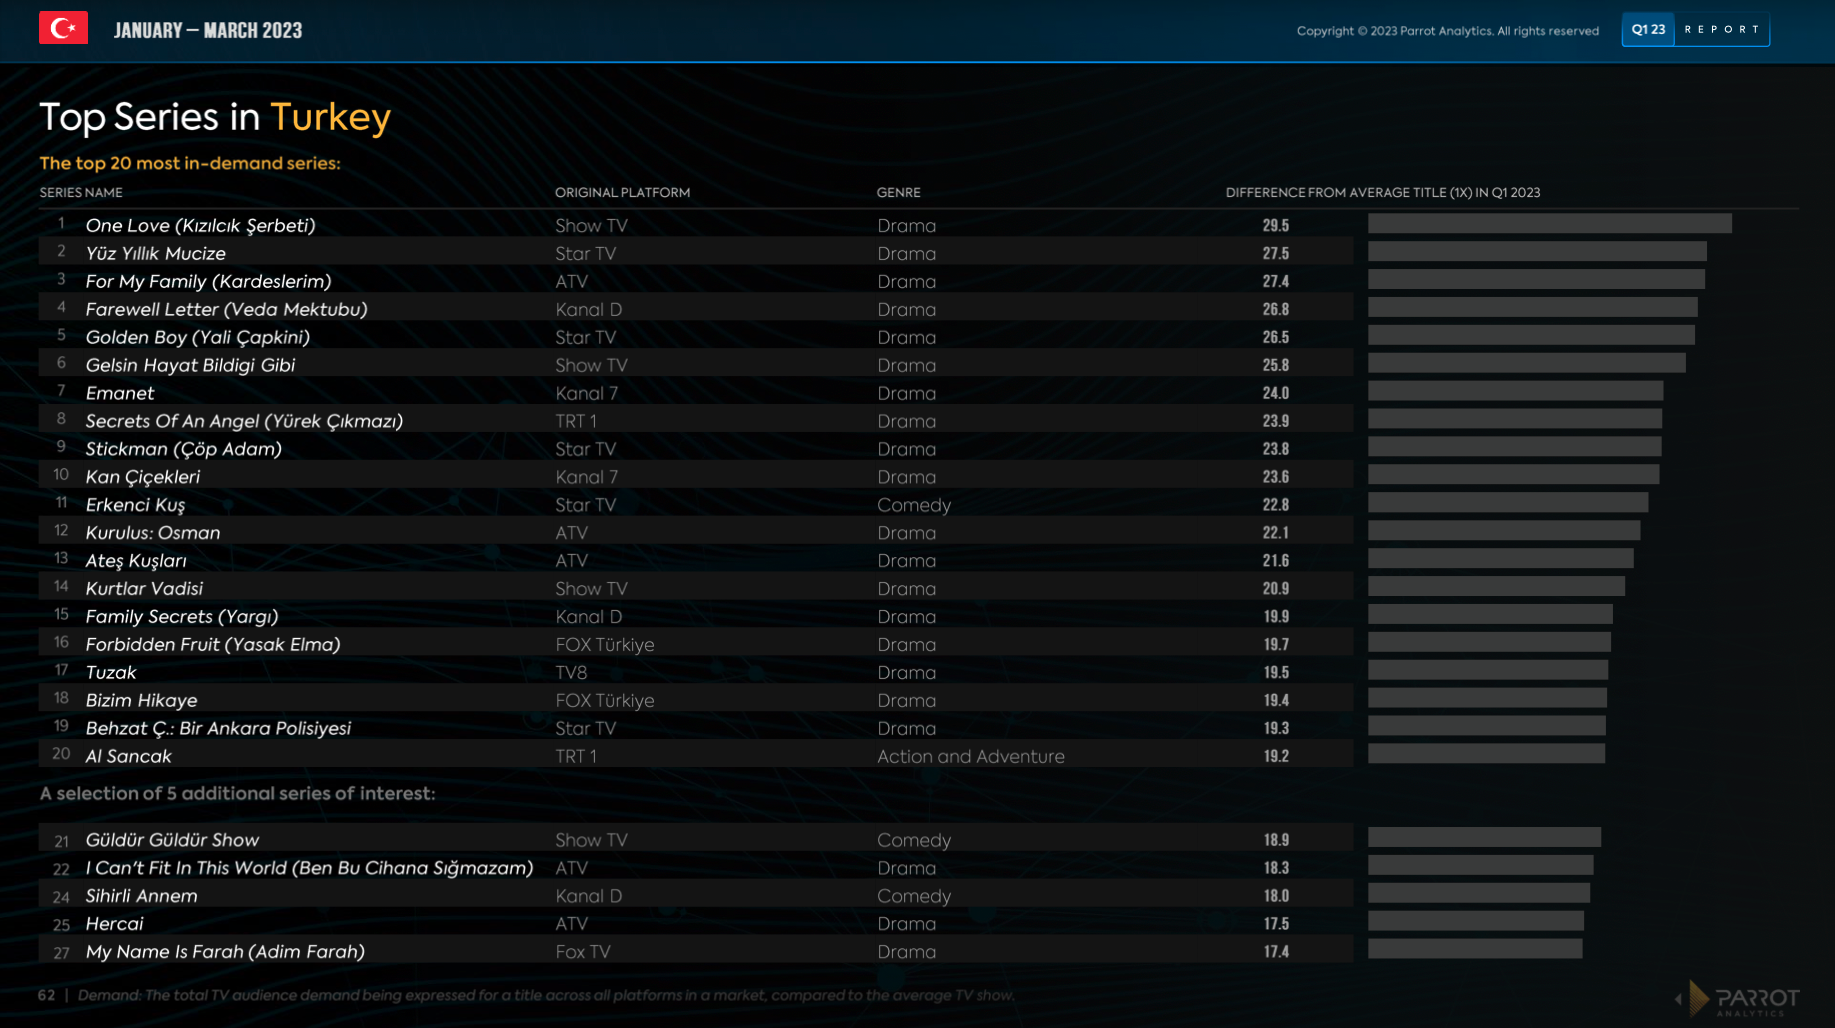1835x1028 pixels.
Task: Select 'Kurtlar Vadisi' series name
Action: click(x=144, y=589)
